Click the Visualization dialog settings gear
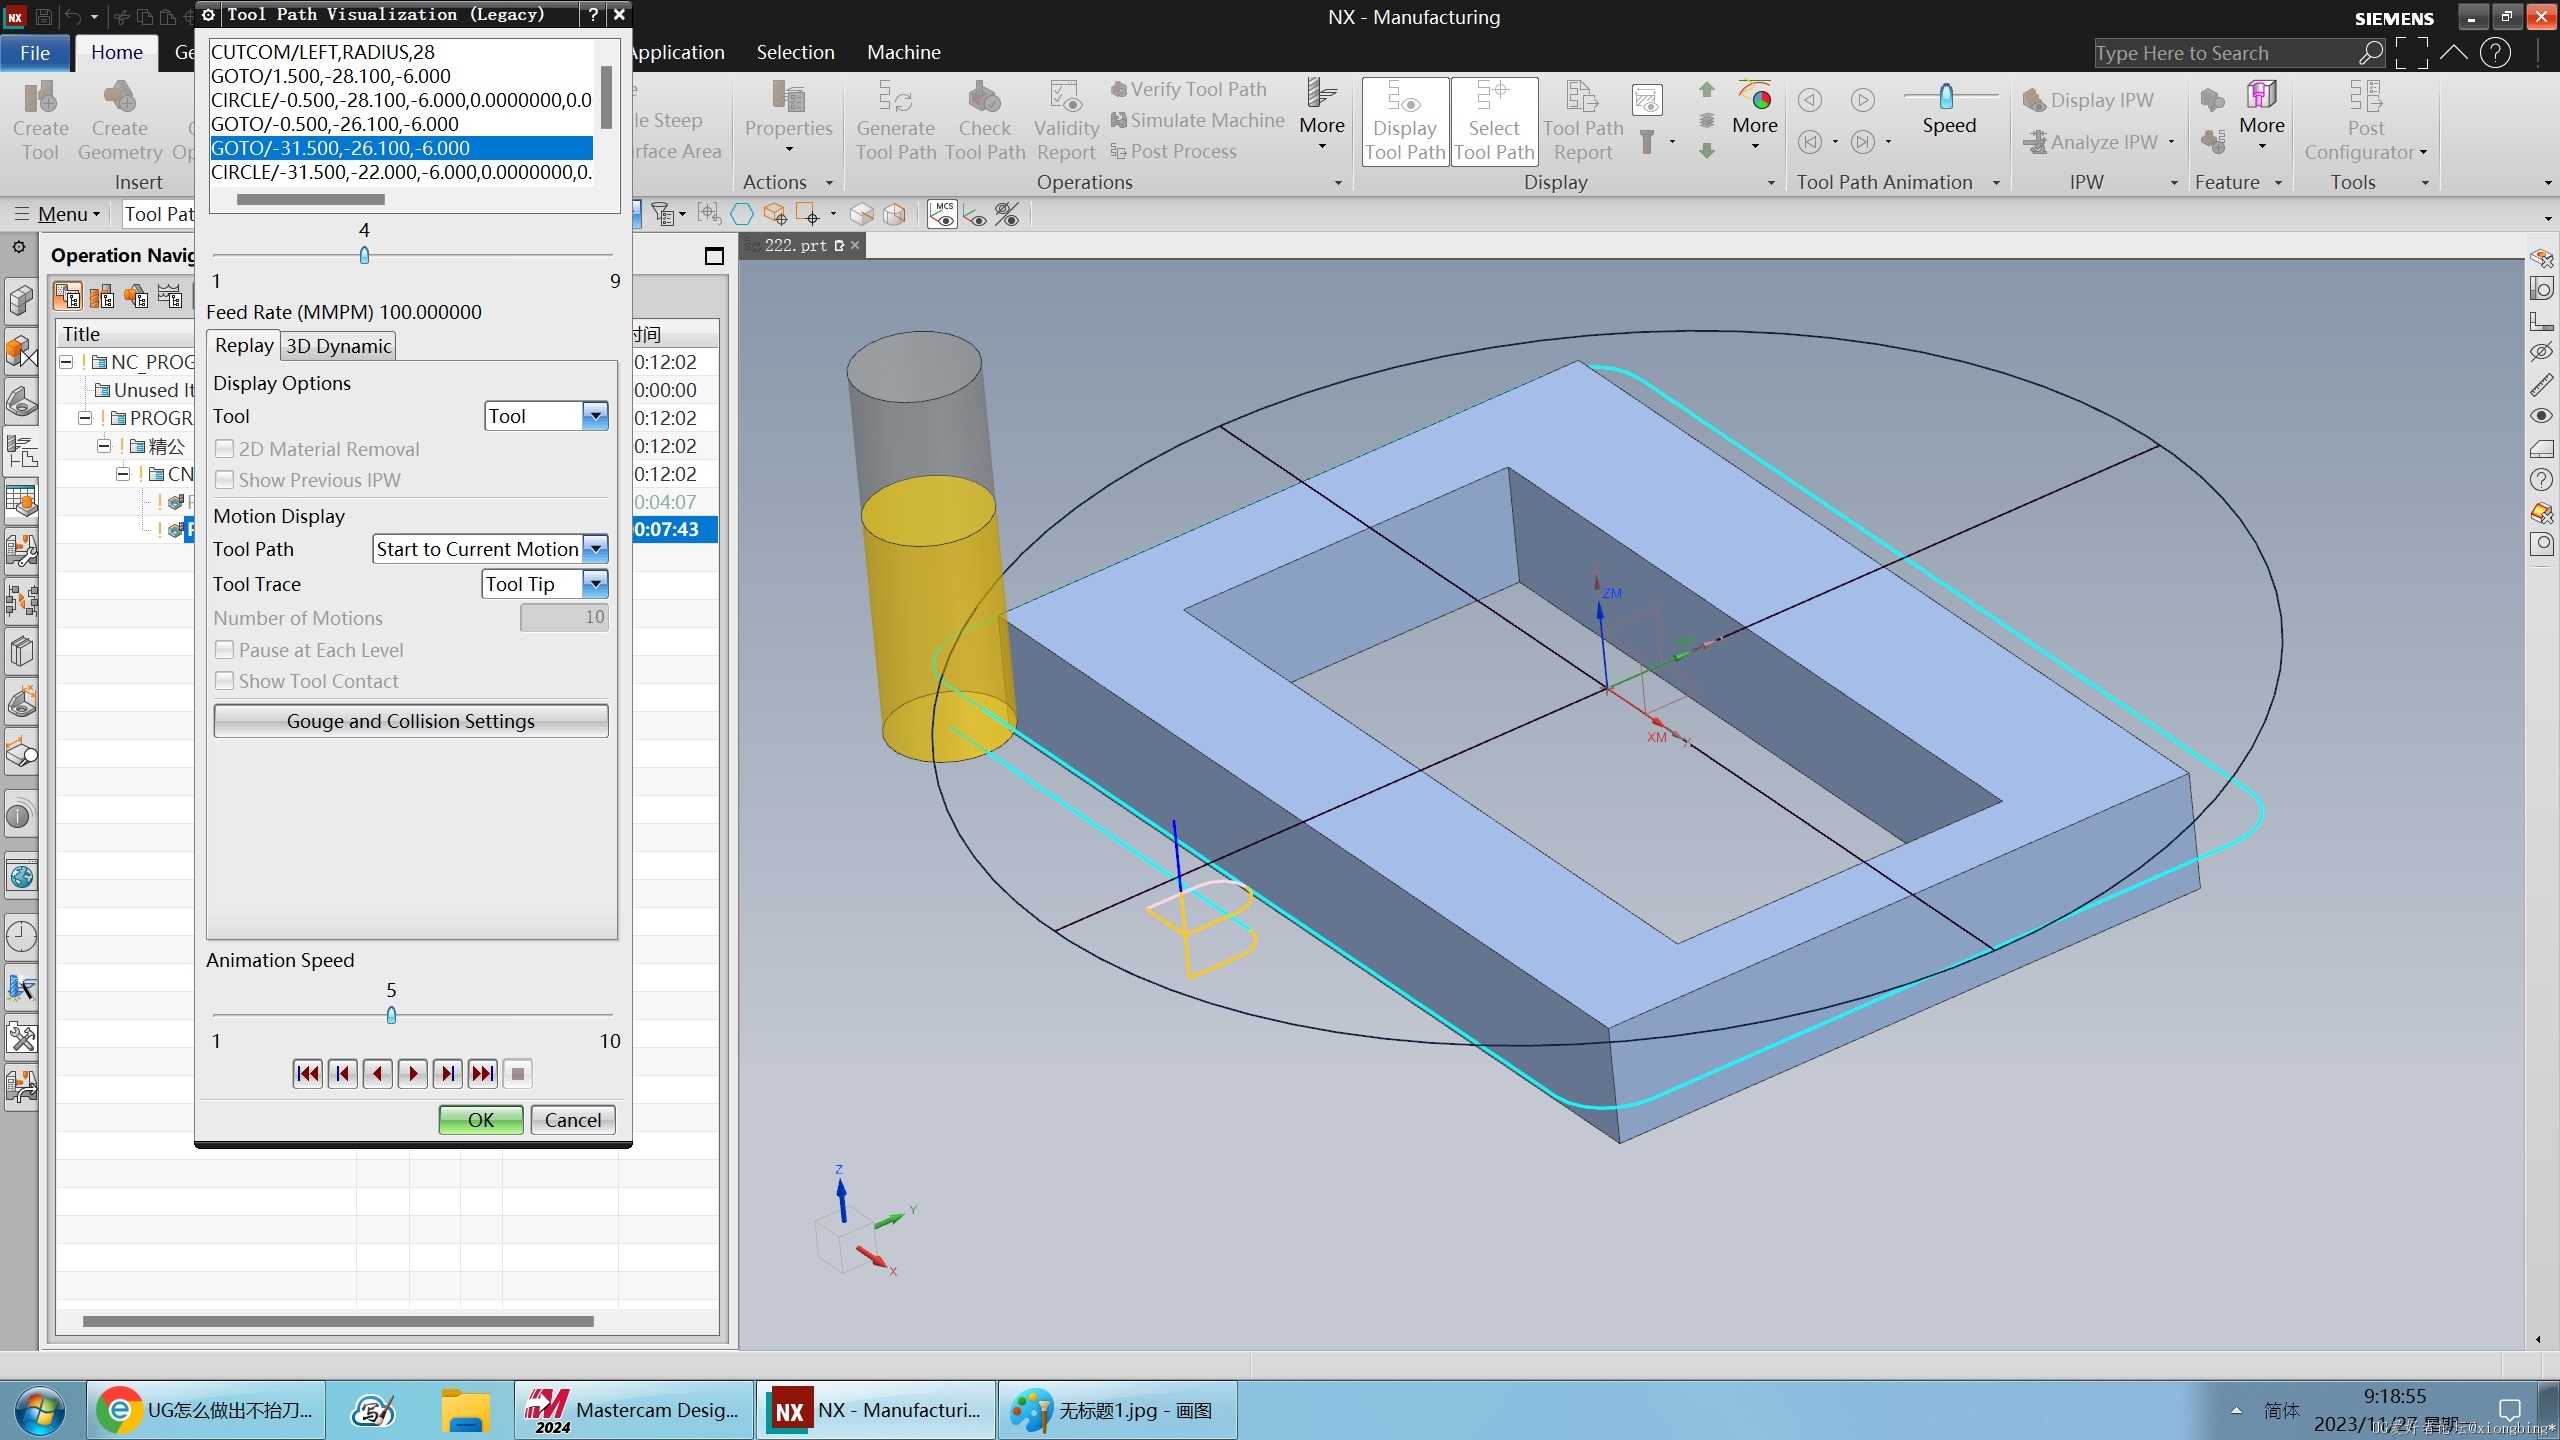This screenshot has width=2560, height=1440. pos(208,14)
